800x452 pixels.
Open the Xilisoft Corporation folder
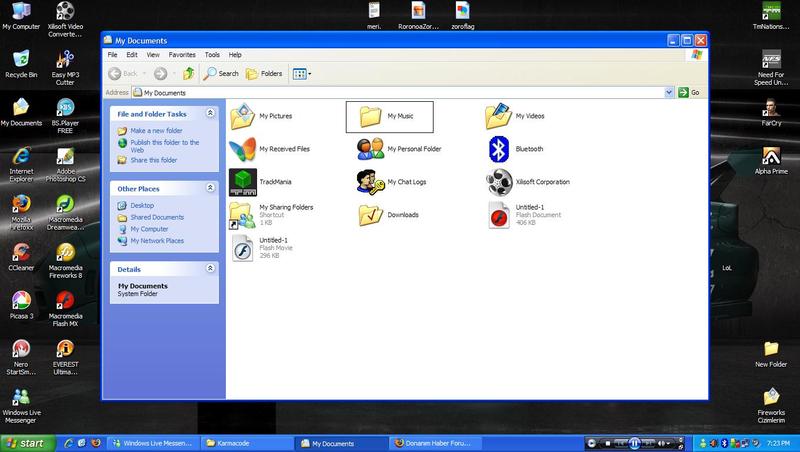[x=500, y=182]
